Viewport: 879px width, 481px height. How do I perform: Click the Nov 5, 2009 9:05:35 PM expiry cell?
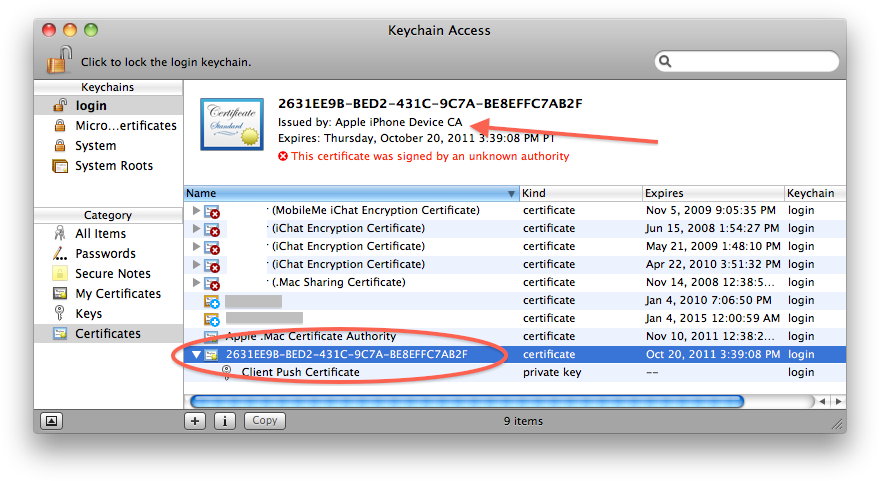pyautogui.click(x=711, y=210)
